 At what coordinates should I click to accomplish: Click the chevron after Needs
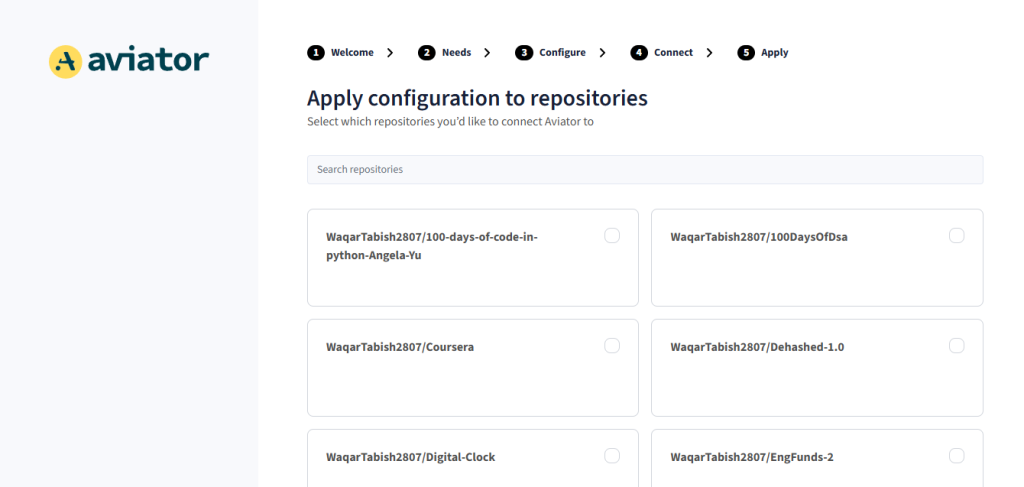(x=487, y=53)
